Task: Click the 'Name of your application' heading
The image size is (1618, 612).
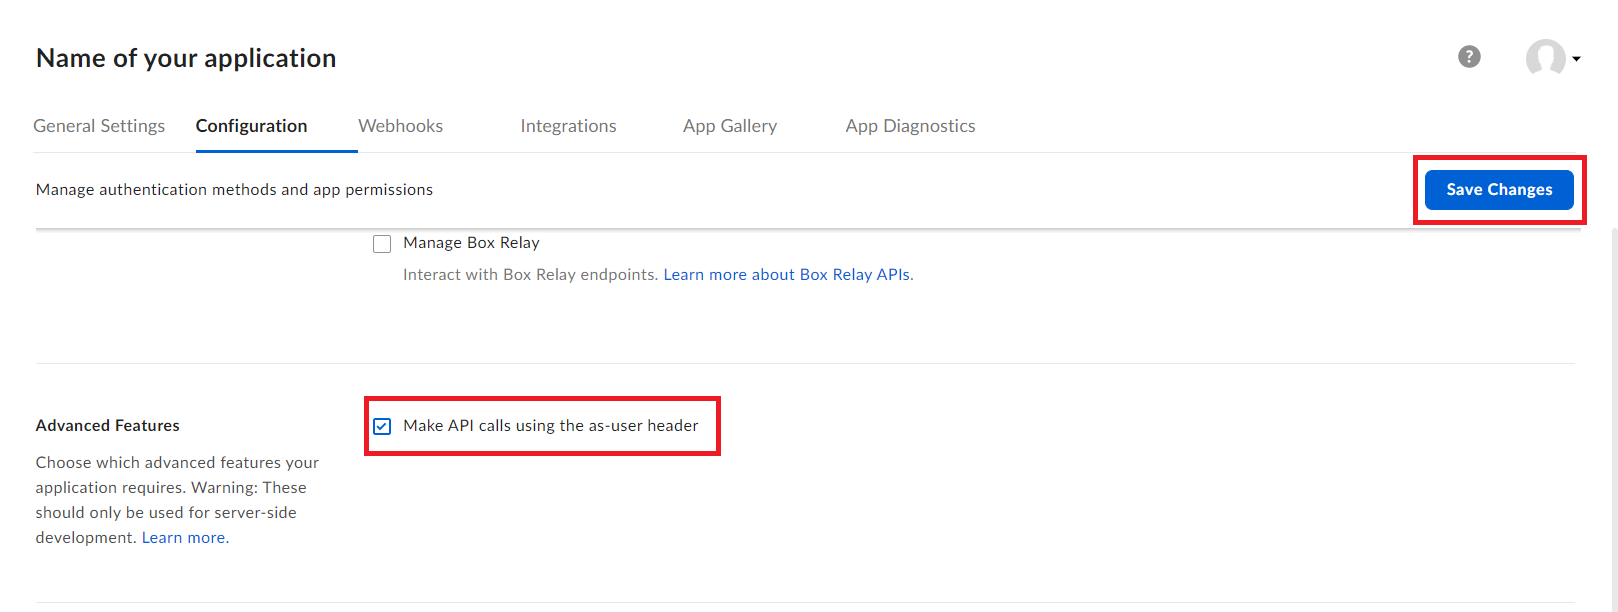Action: coord(186,59)
